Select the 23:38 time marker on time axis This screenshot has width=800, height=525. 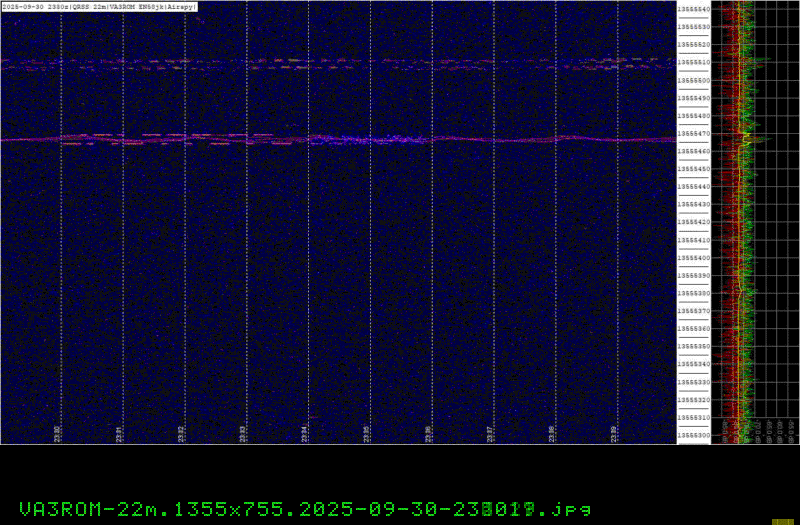[552, 433]
